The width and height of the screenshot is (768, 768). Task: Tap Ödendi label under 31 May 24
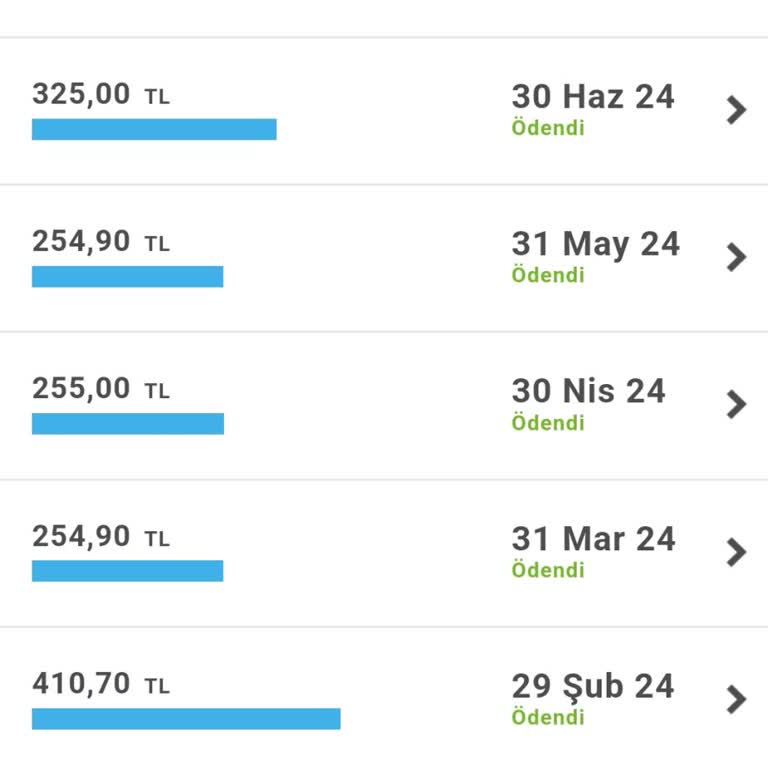(548, 275)
